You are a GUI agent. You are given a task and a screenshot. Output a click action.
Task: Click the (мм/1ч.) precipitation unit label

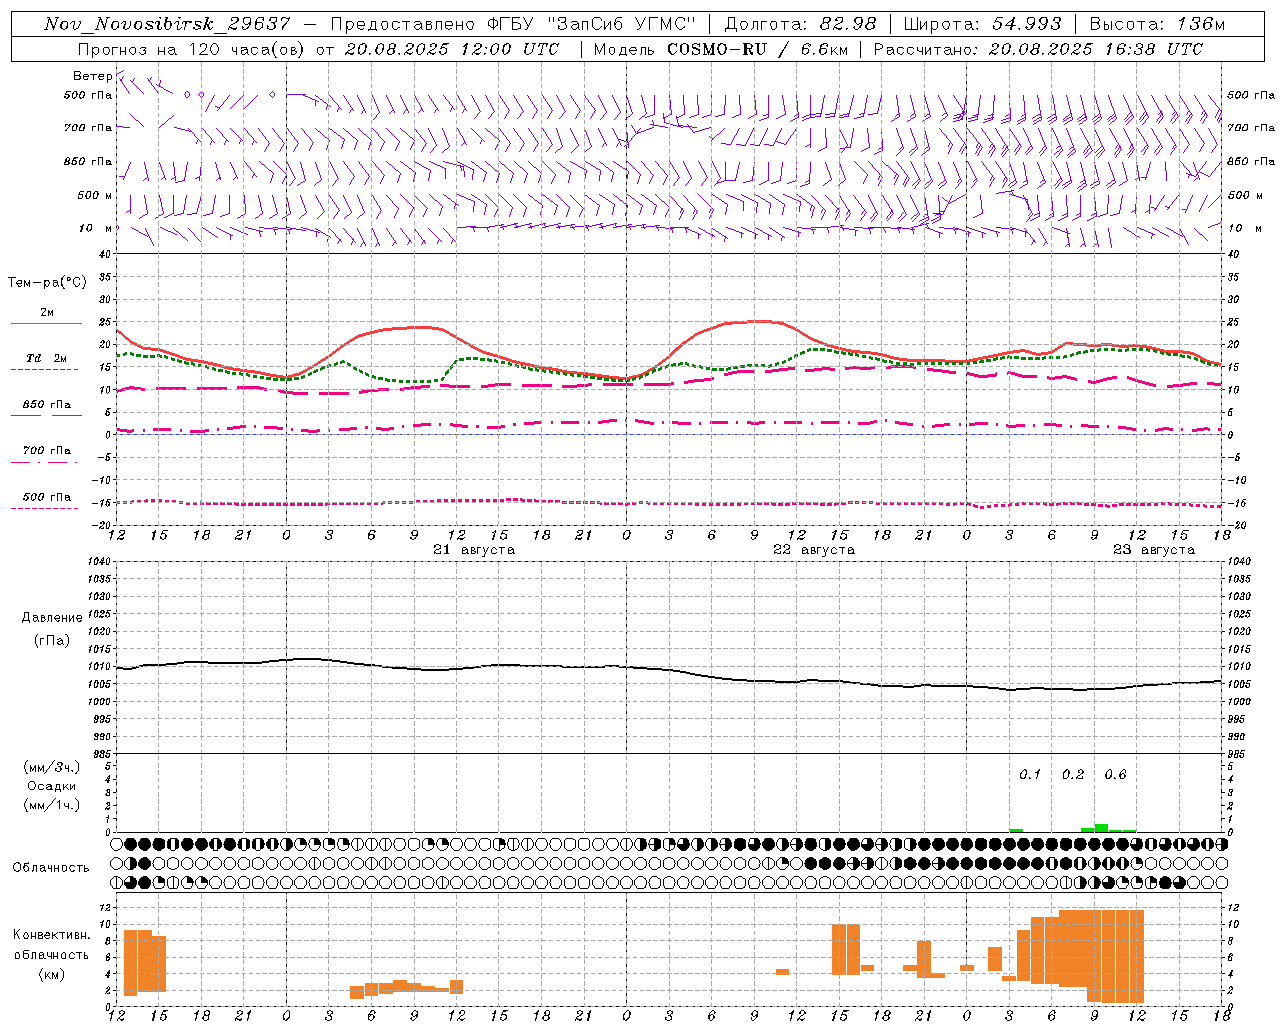tap(52, 805)
